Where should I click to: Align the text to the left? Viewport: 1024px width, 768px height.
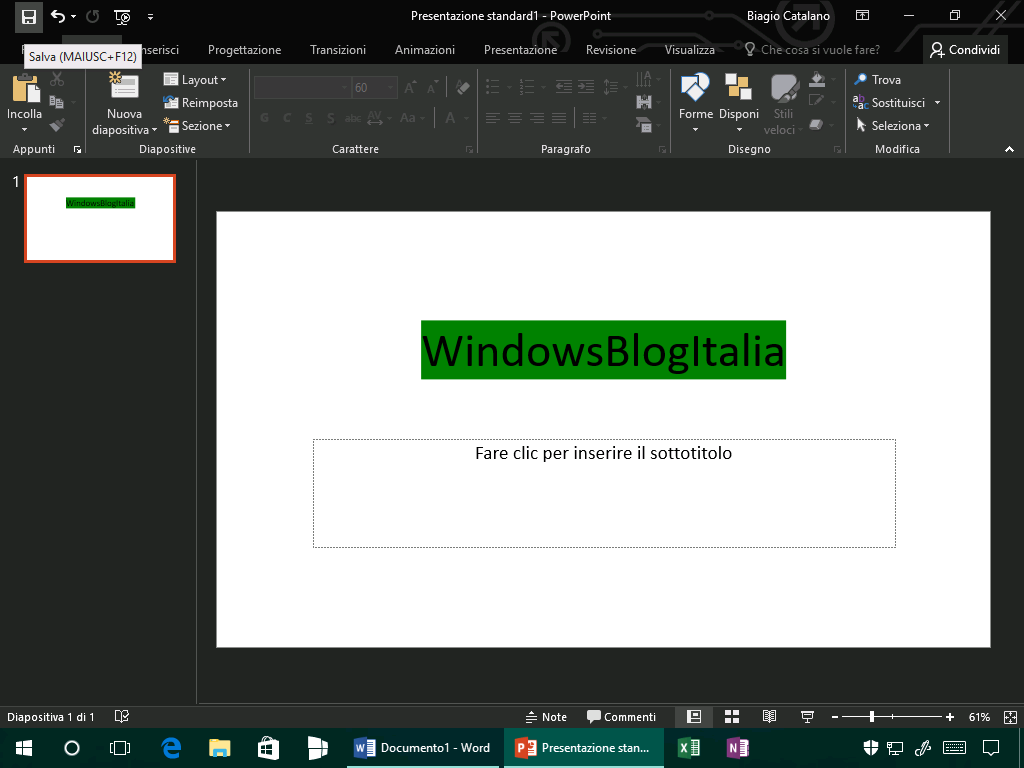point(493,118)
